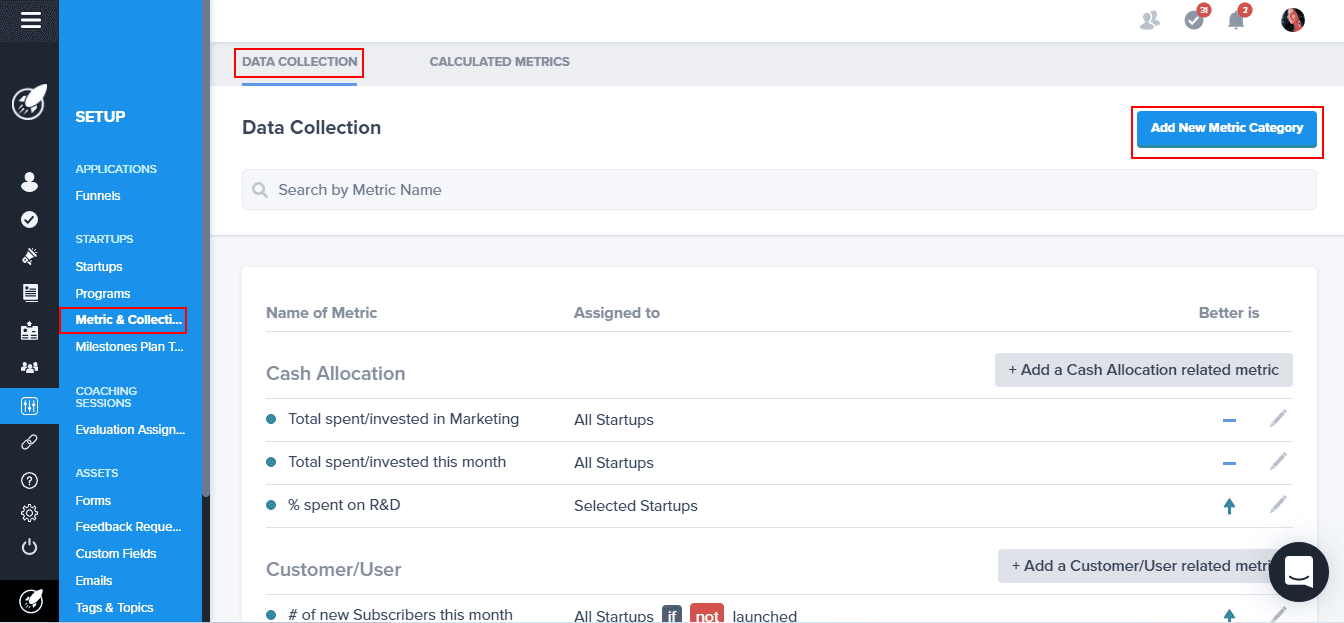This screenshot has width=1344, height=623.
Task: Click the rocket icon at sidebar bottom
Action: [x=29, y=601]
